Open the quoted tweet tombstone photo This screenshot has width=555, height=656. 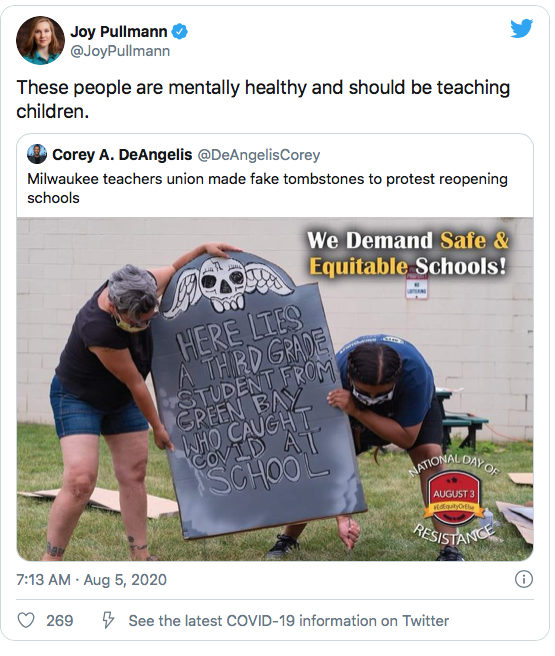click(275, 389)
